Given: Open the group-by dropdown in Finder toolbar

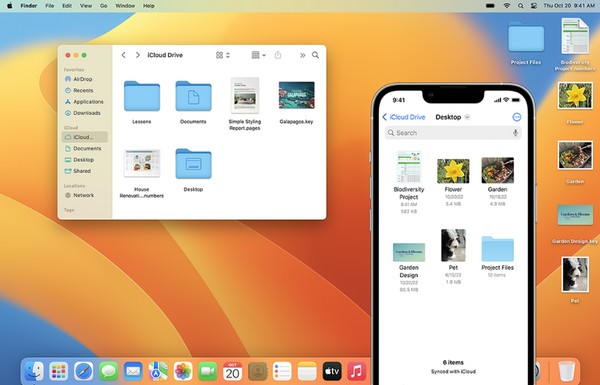Looking at the screenshot, I should tap(259, 55).
